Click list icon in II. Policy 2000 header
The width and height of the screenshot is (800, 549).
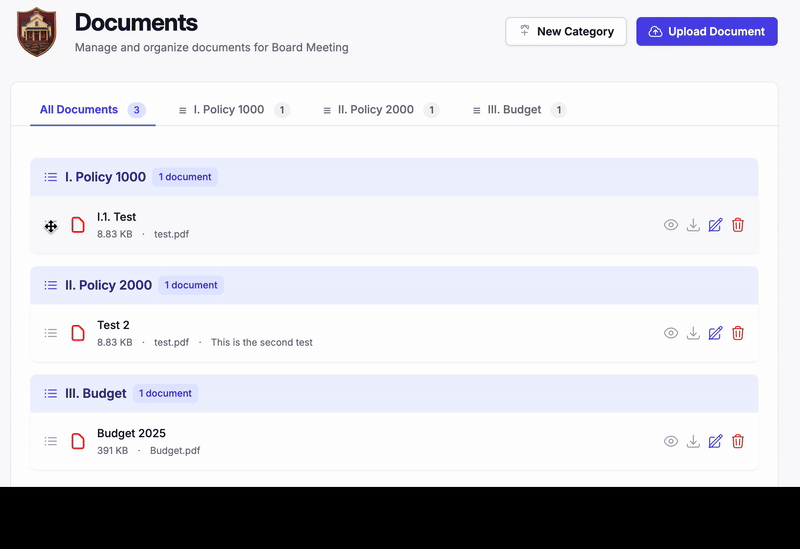(x=51, y=285)
